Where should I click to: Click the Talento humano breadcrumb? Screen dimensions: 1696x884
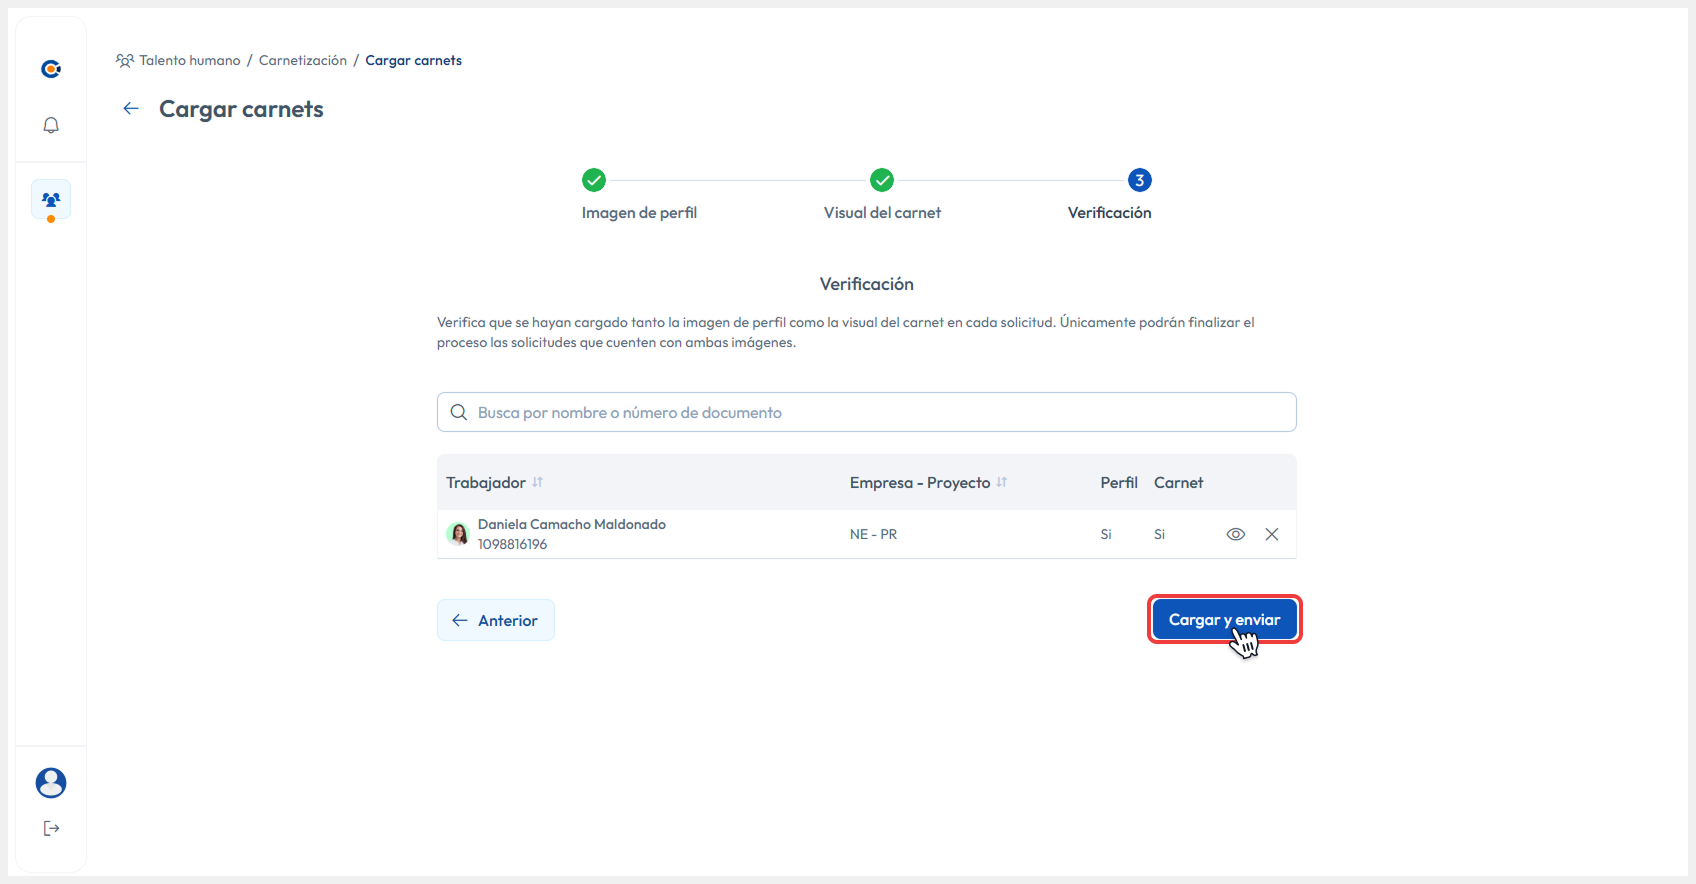(x=189, y=60)
